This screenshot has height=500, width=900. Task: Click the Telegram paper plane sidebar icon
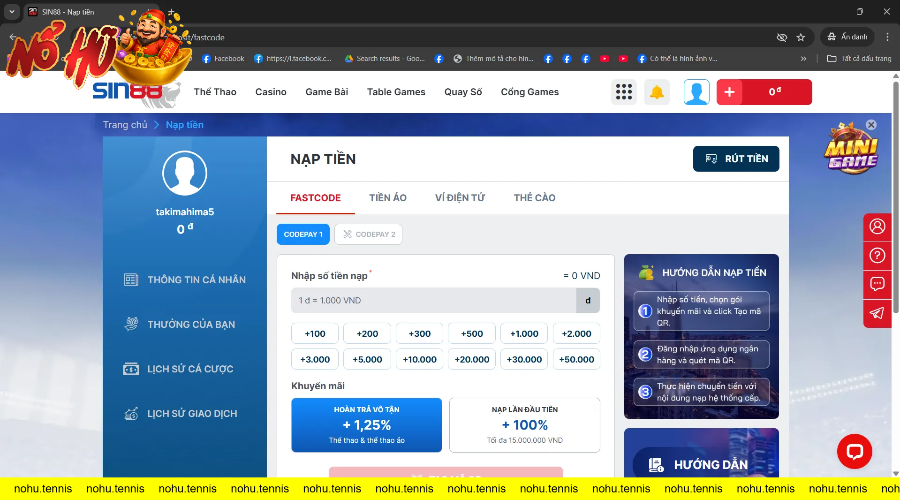877,313
